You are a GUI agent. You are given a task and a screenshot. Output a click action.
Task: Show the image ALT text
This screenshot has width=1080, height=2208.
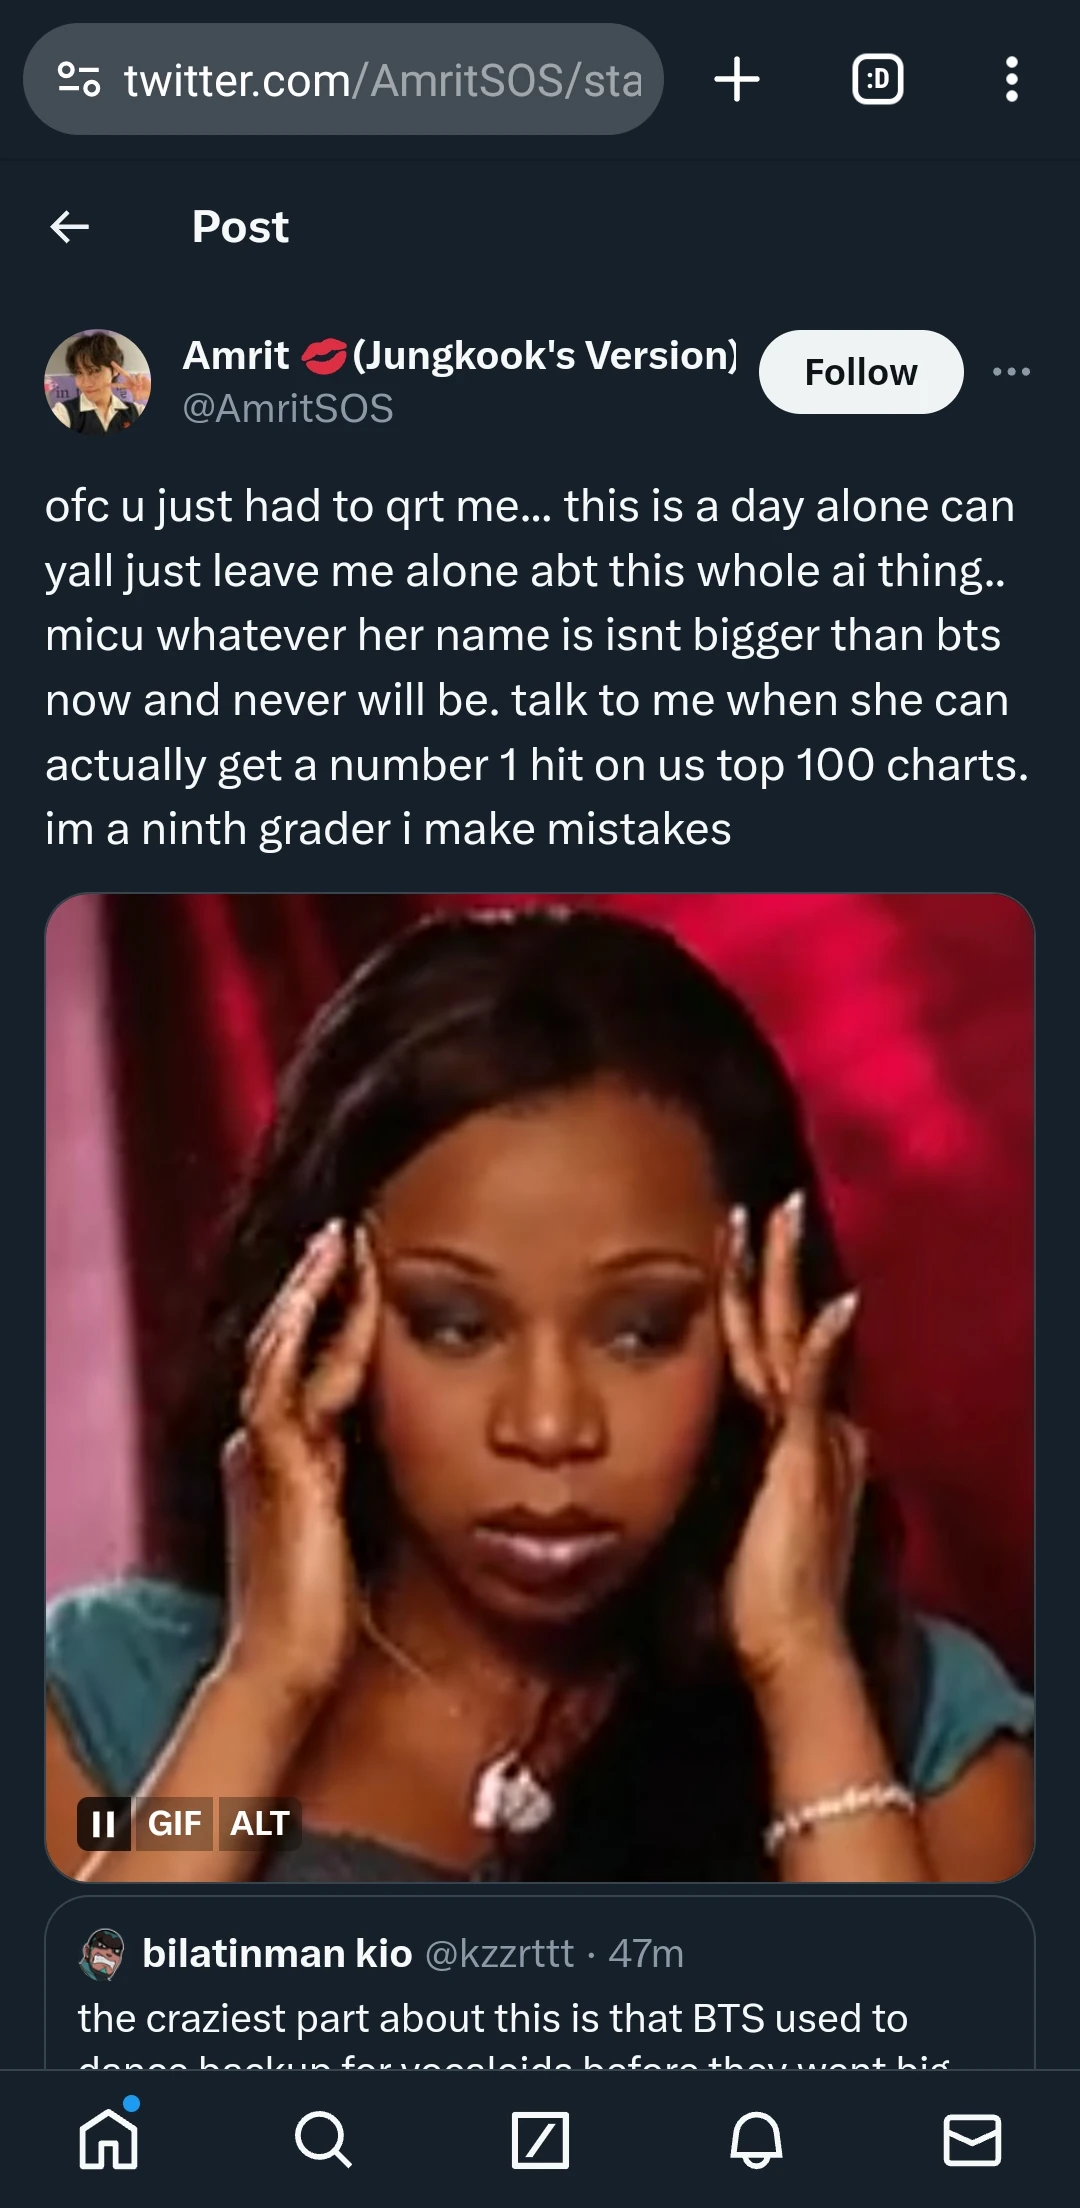click(258, 1823)
